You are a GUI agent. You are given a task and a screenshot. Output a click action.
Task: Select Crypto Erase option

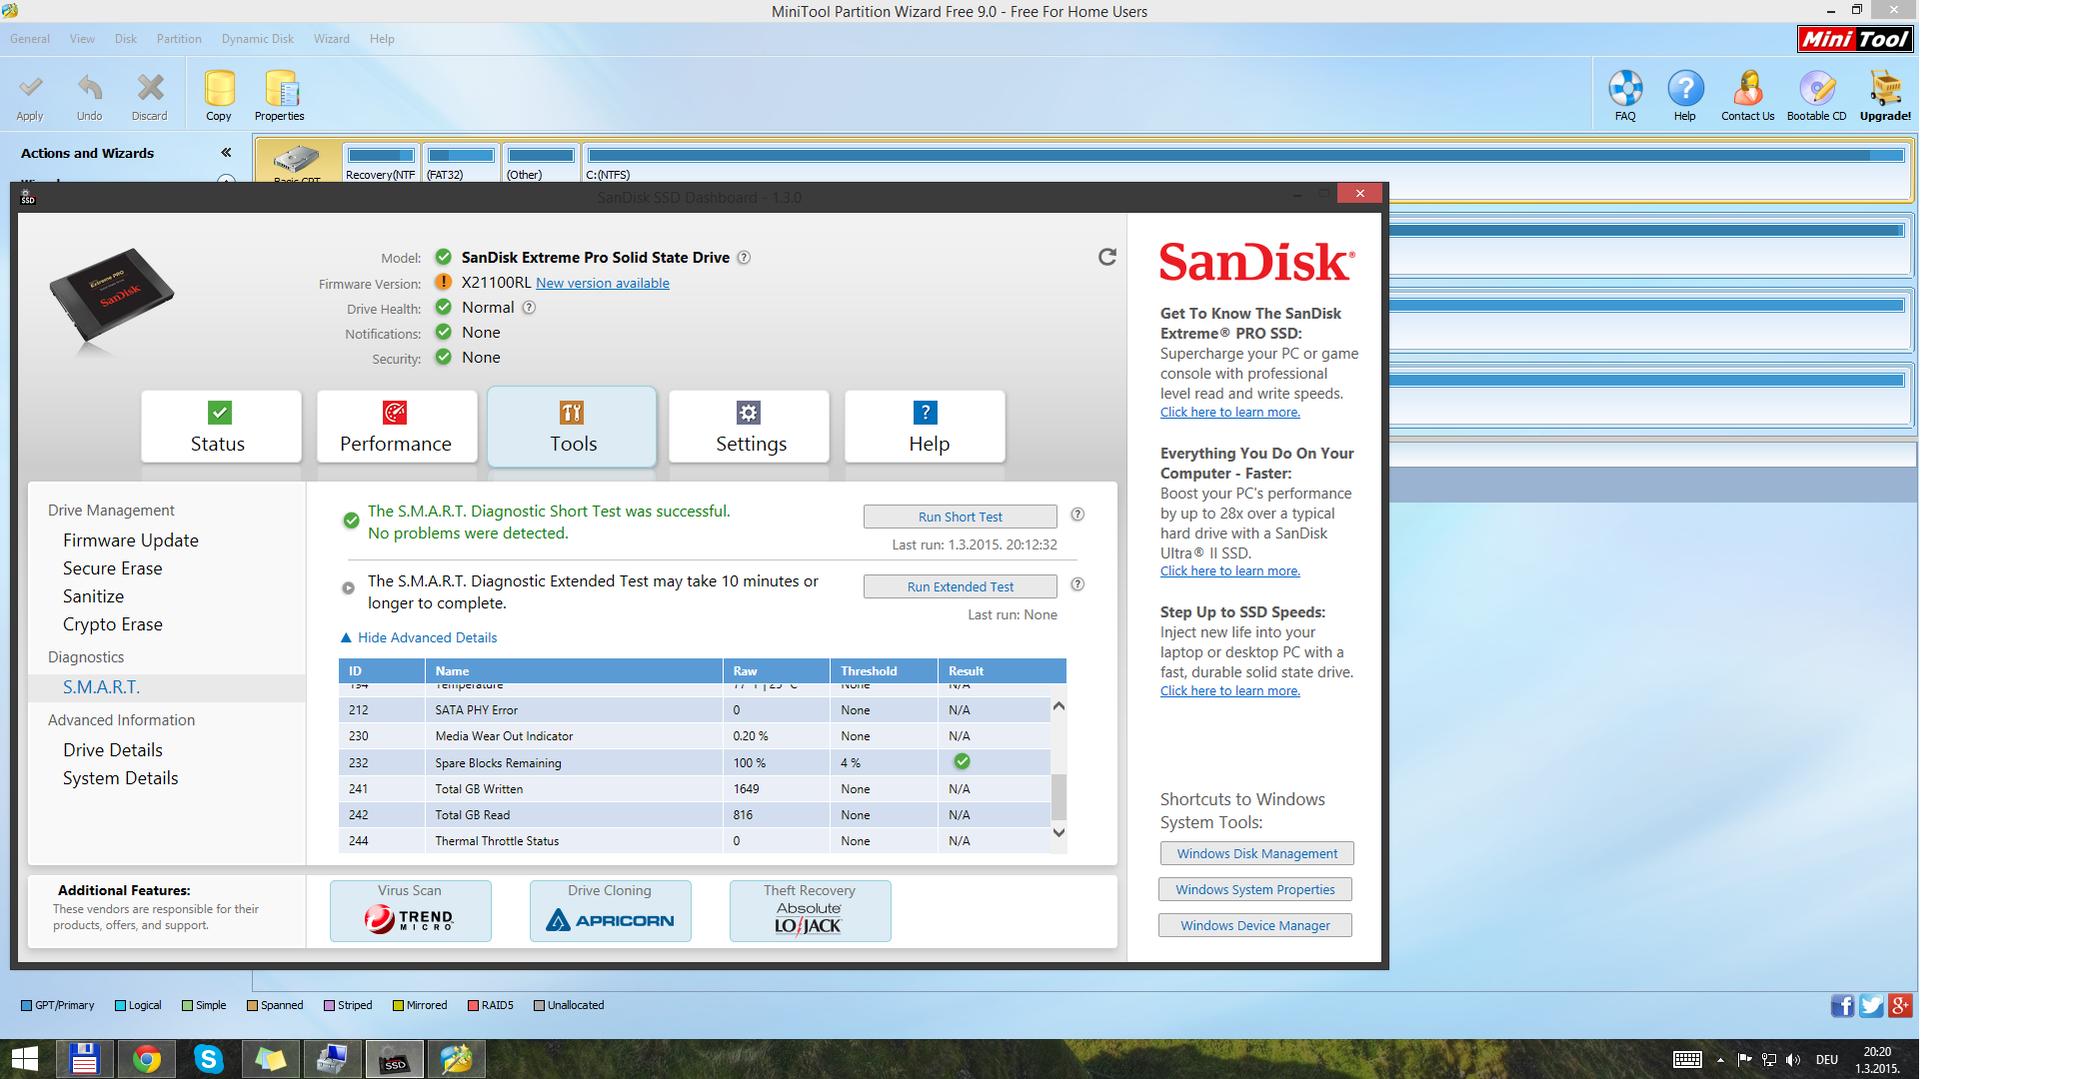click(x=113, y=624)
